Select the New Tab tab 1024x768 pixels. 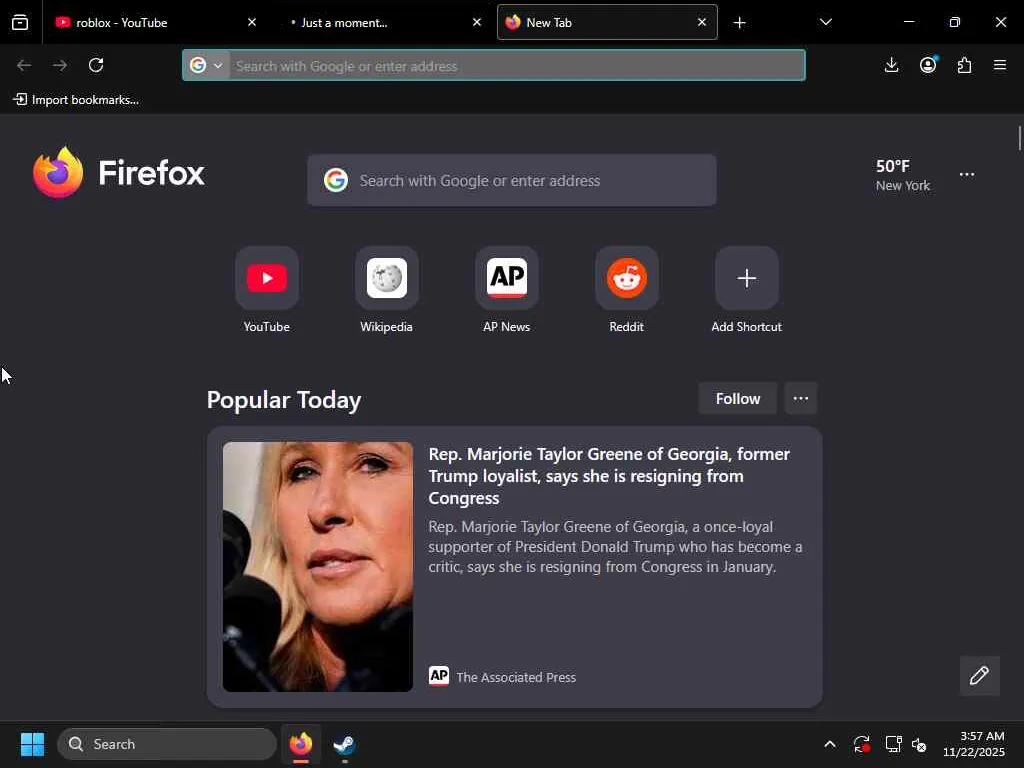(x=607, y=22)
